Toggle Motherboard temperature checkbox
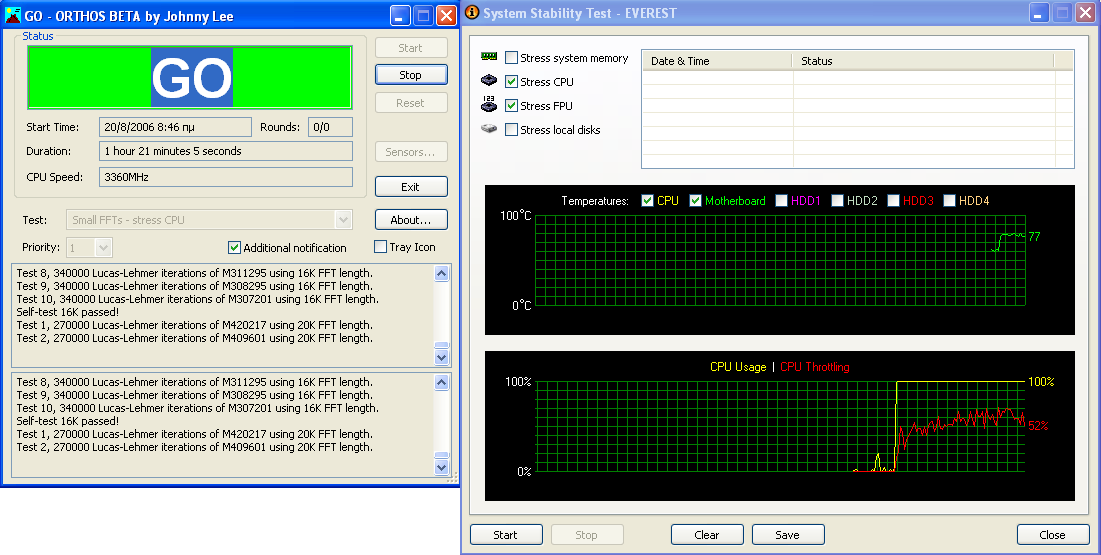Screen dimensions: 1101x555 695,200
